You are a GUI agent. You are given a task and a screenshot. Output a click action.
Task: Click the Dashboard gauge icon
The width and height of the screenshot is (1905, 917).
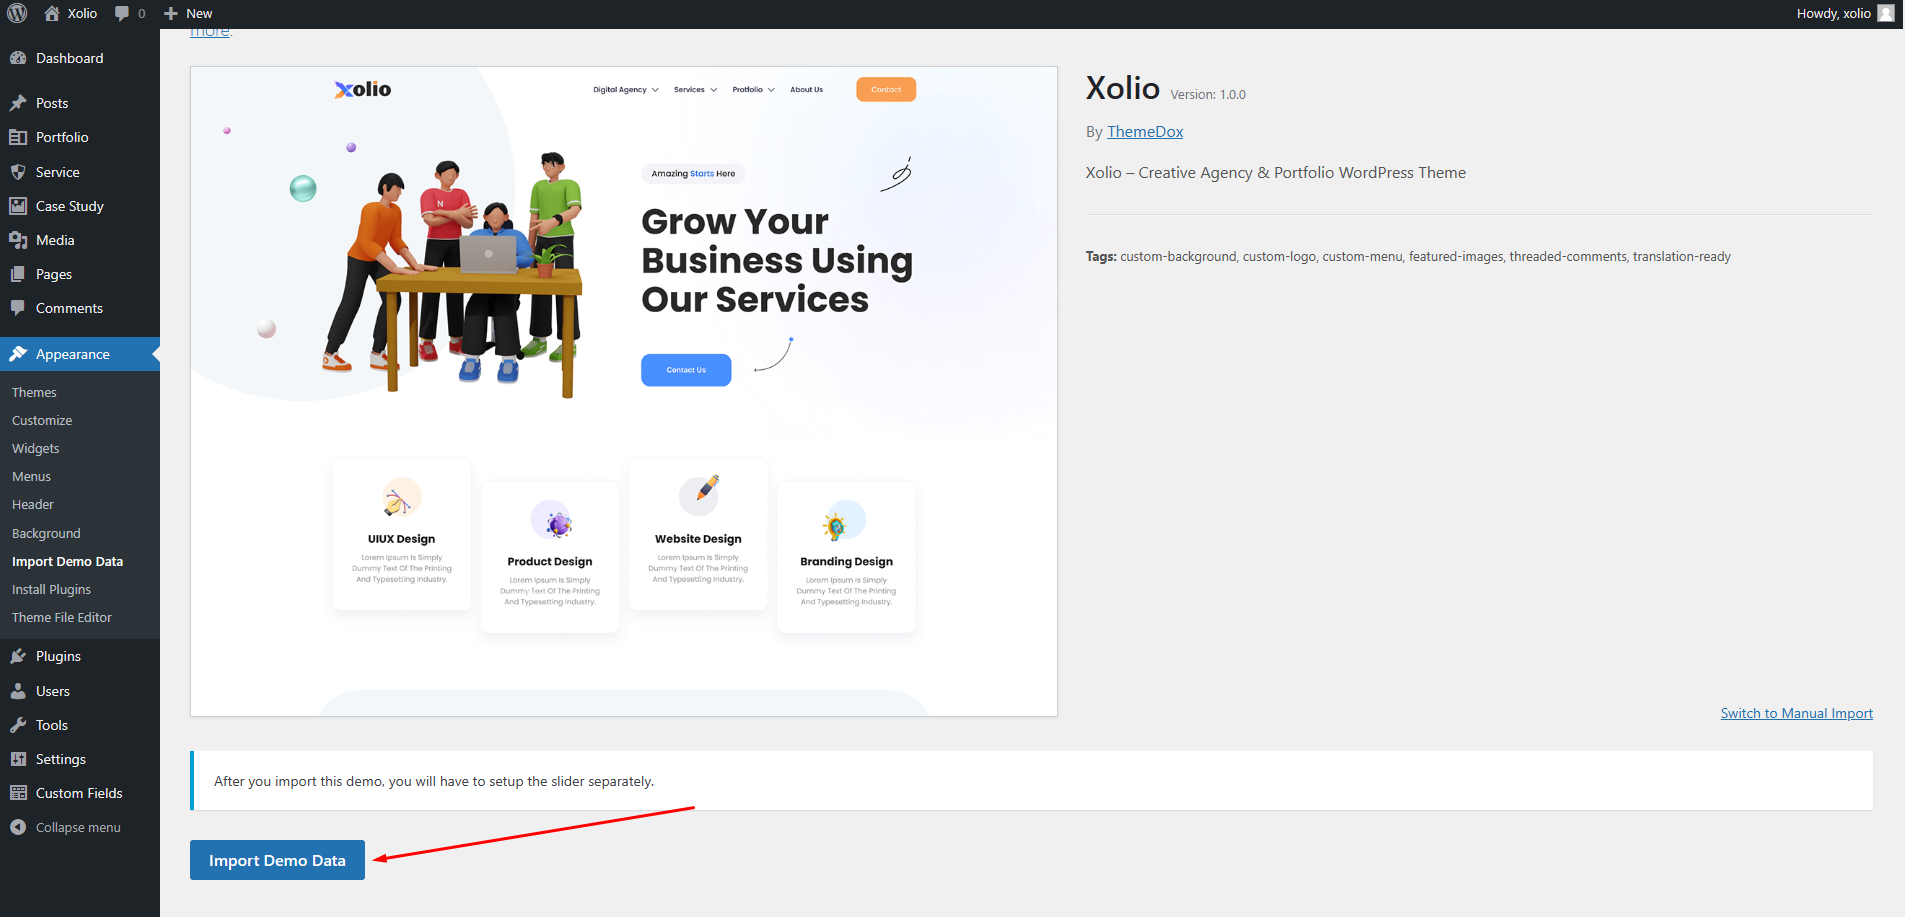[18, 58]
